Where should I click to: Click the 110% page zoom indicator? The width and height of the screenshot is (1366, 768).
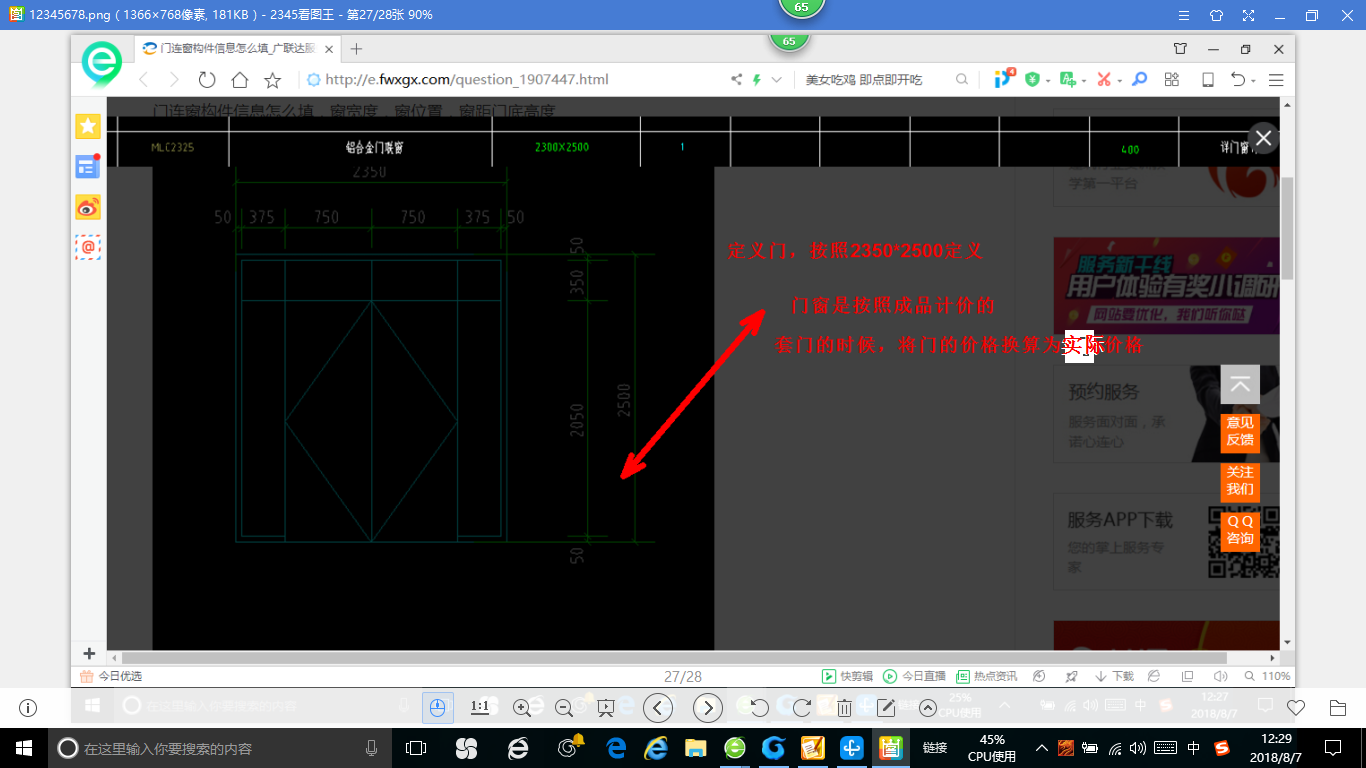(x=1267, y=676)
